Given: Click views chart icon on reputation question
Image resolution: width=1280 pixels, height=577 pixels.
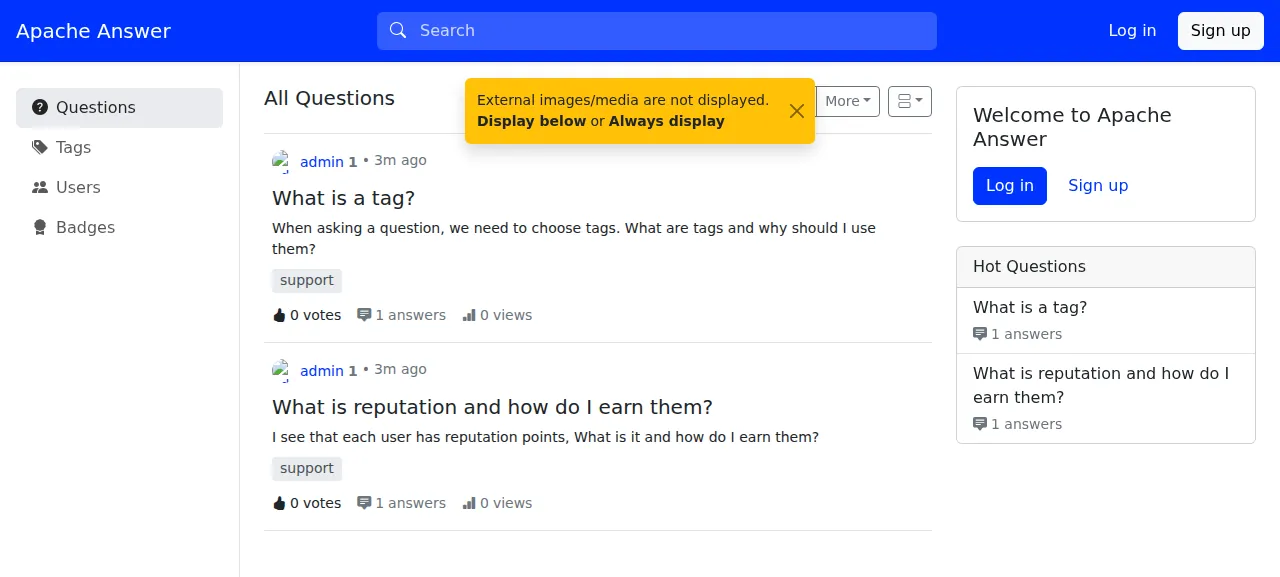Looking at the screenshot, I should [469, 503].
